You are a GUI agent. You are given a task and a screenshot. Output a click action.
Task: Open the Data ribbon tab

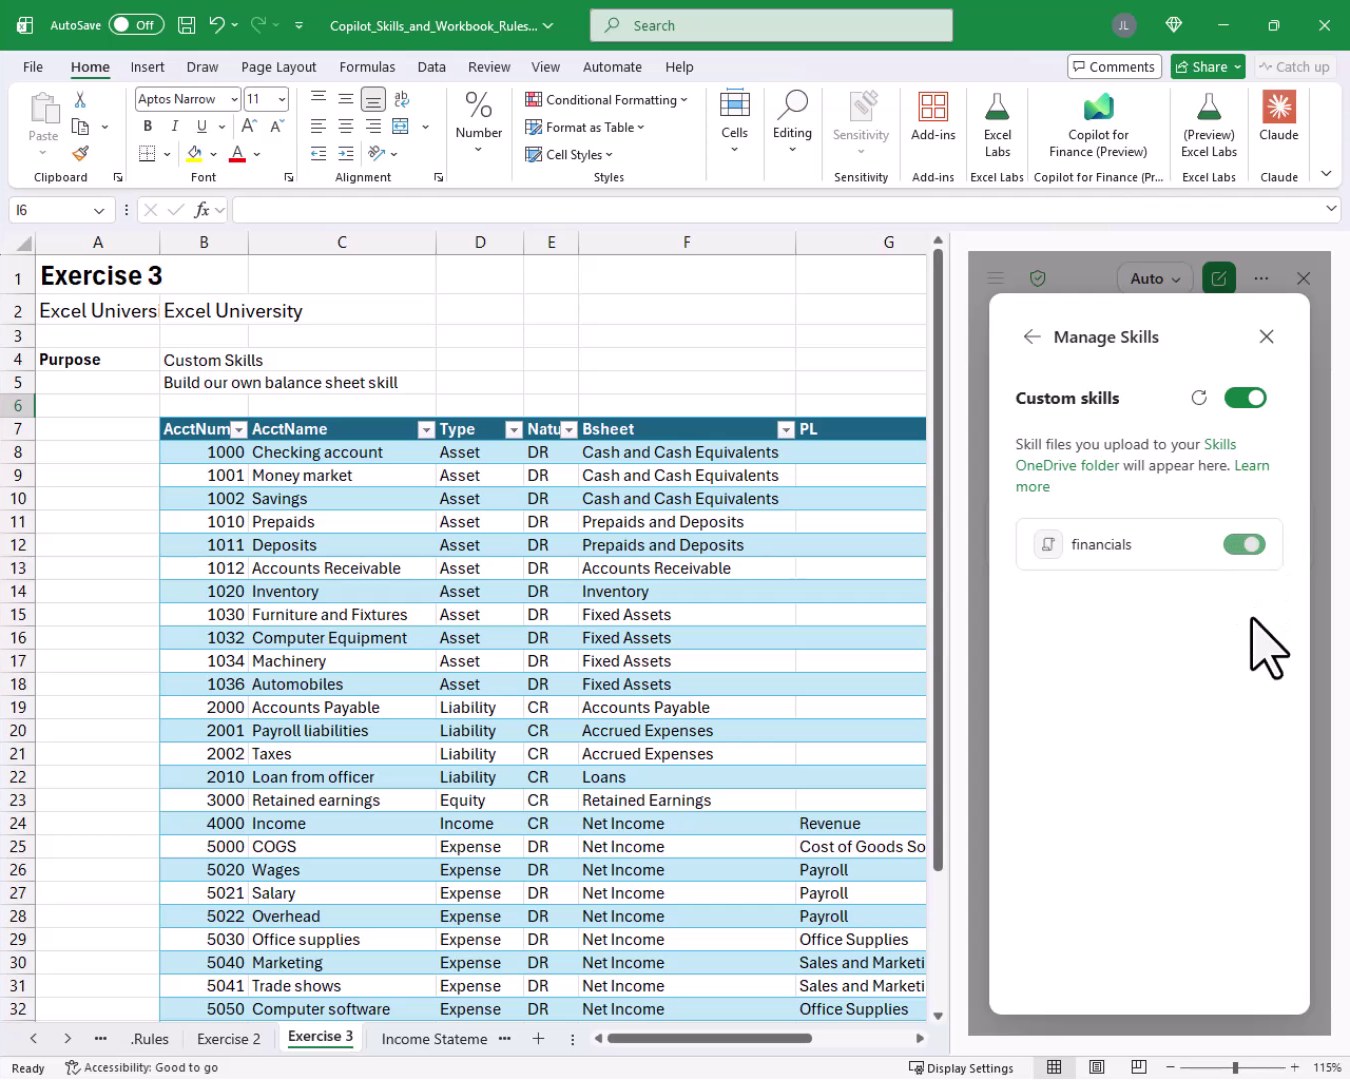tap(431, 67)
